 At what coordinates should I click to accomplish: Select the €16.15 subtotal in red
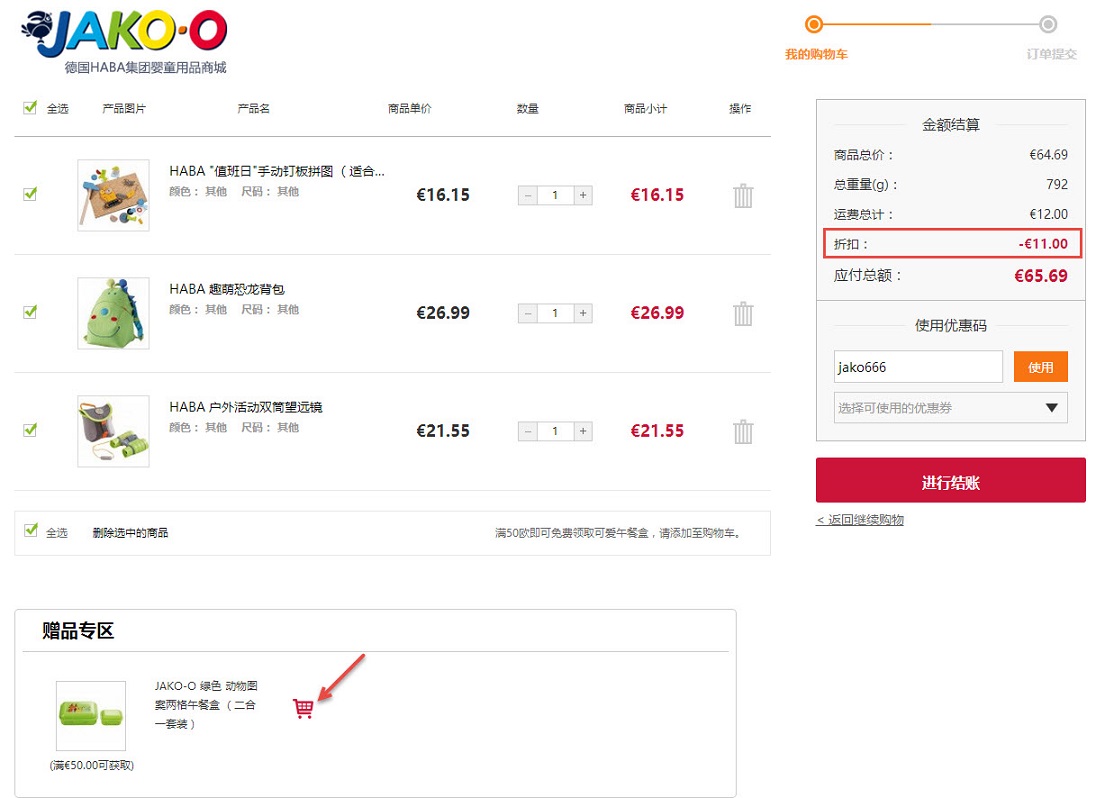(x=657, y=195)
